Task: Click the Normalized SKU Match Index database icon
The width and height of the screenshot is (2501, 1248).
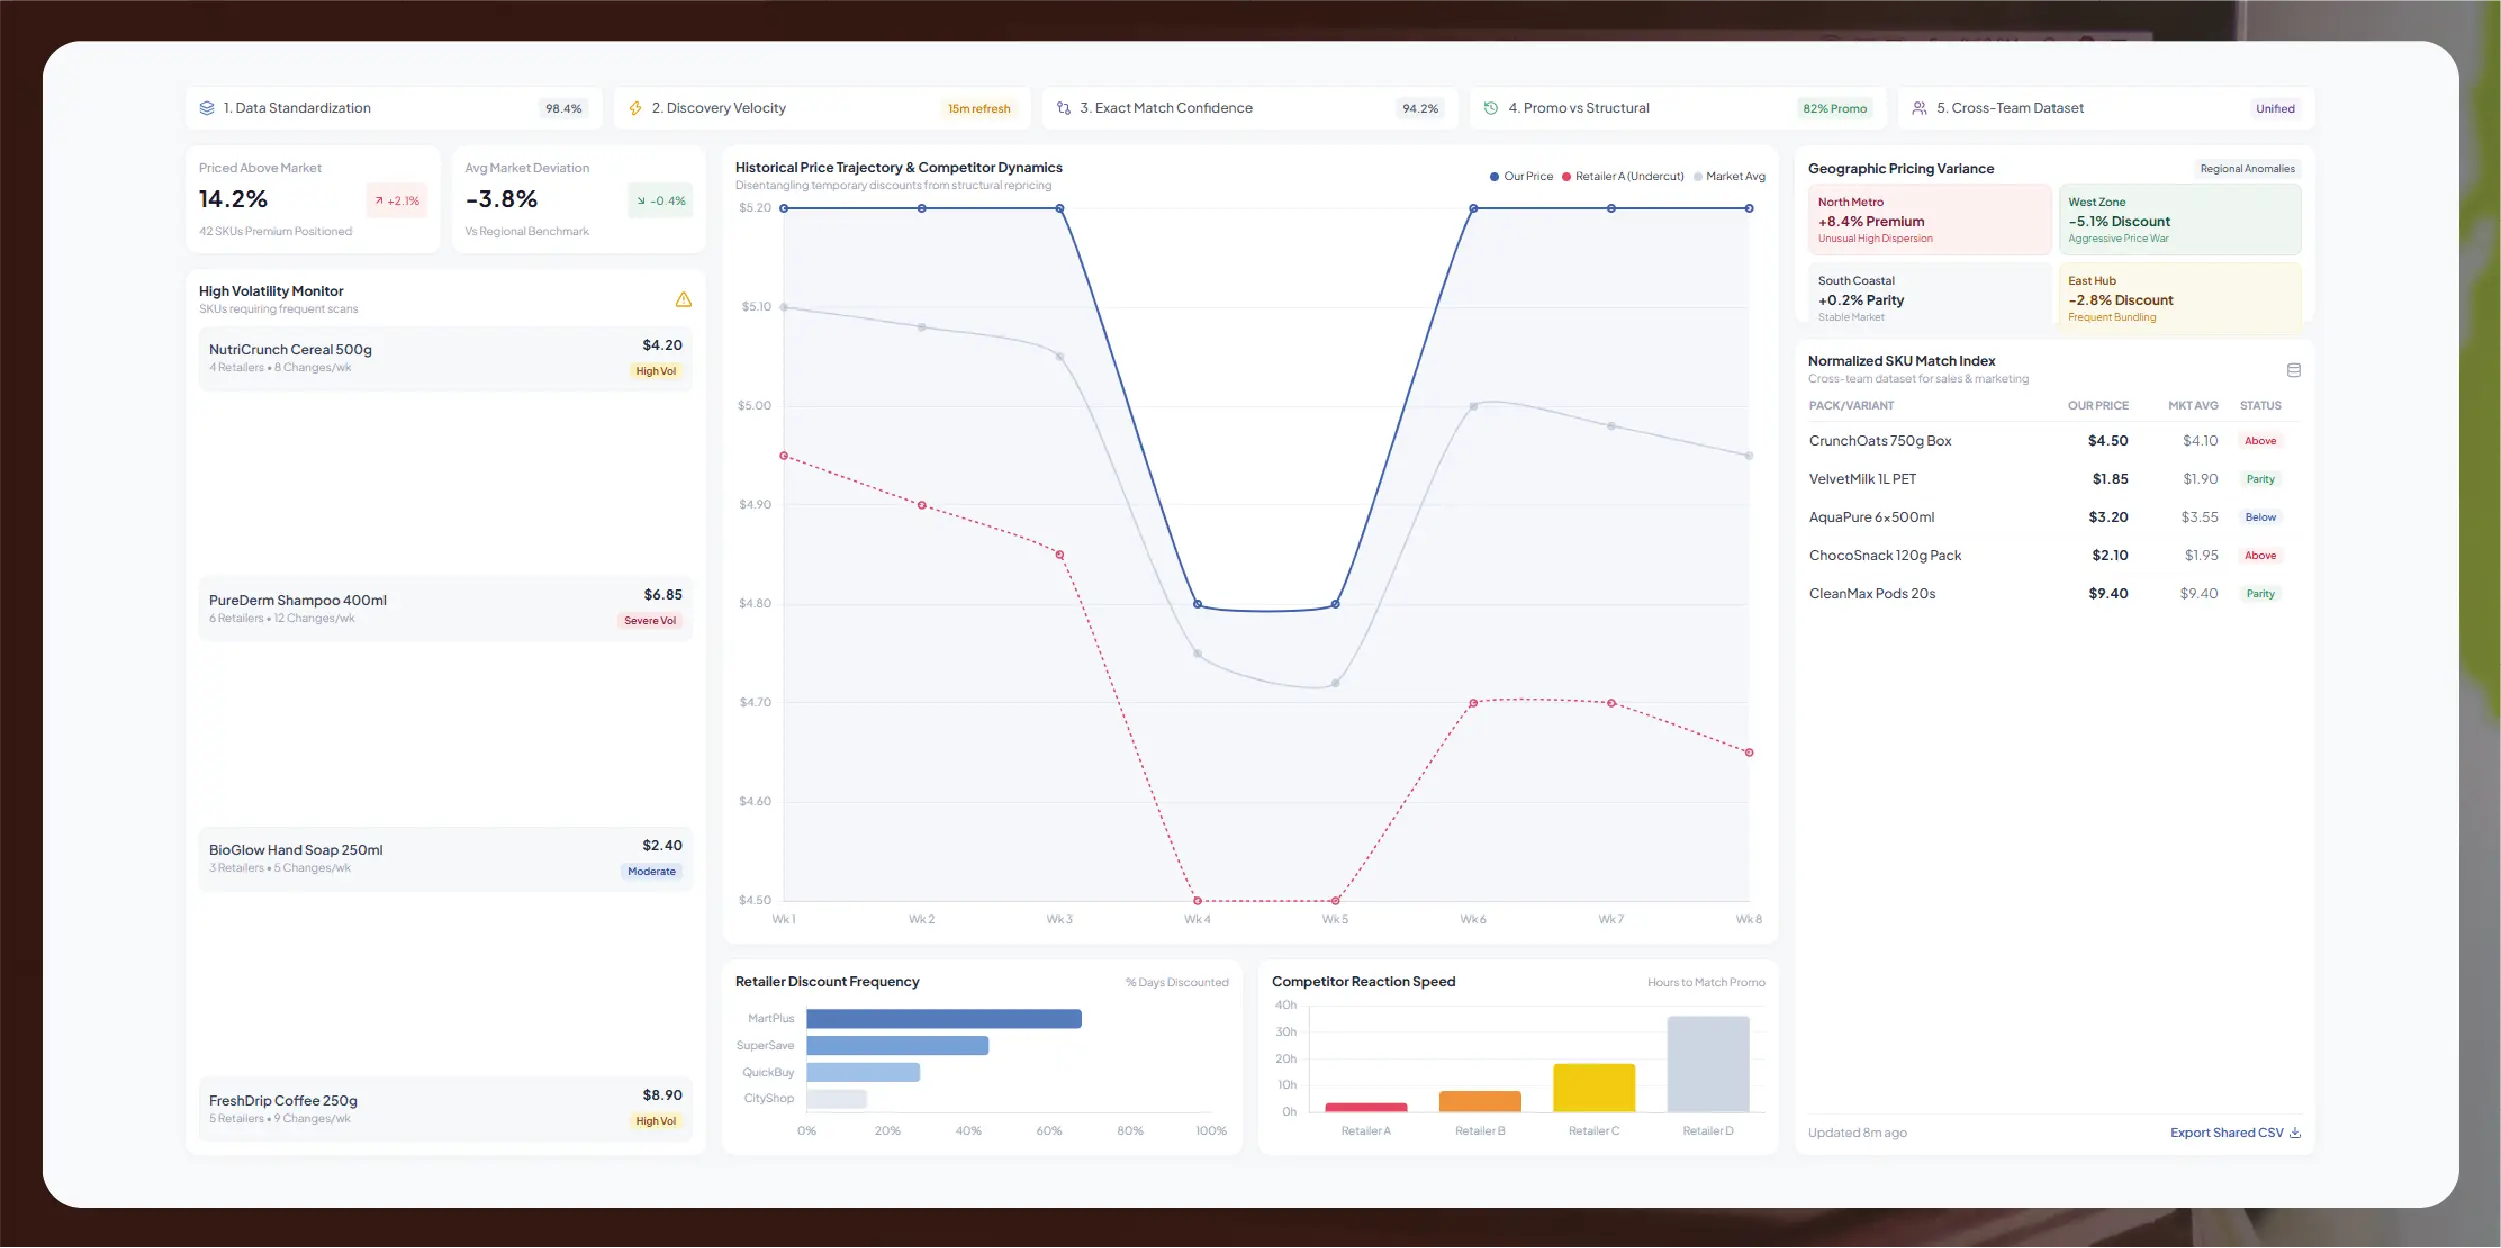Action: click(2294, 370)
